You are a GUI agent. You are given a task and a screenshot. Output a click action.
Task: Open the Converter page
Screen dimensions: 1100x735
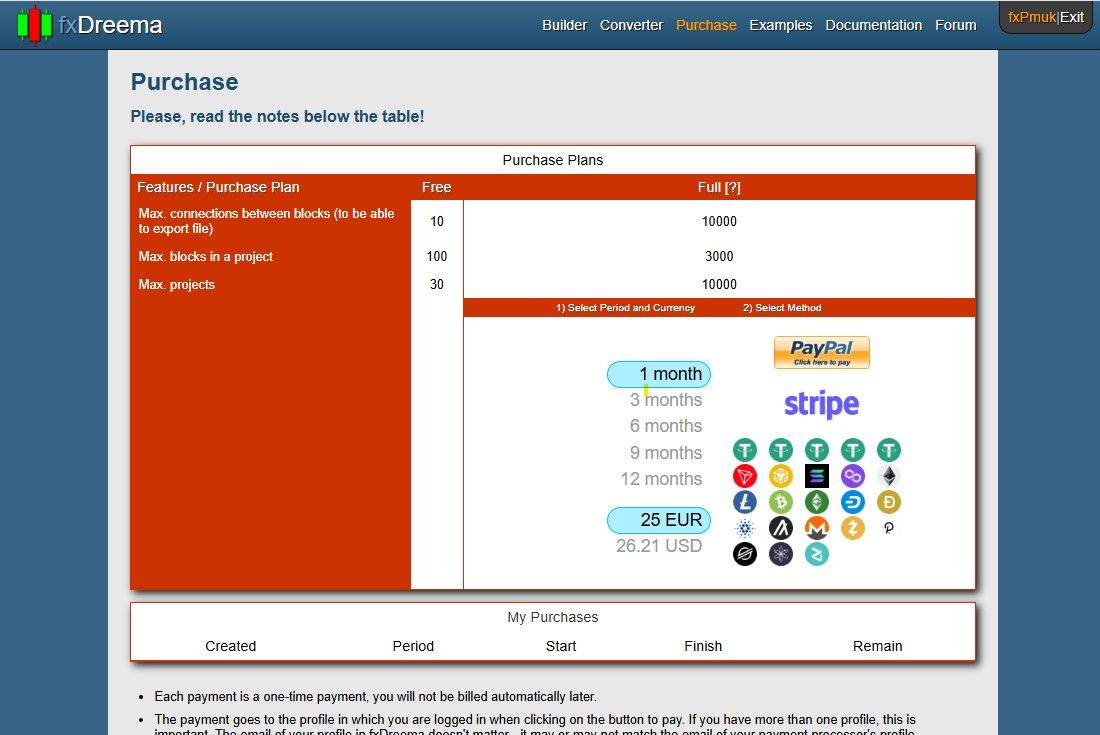(631, 25)
